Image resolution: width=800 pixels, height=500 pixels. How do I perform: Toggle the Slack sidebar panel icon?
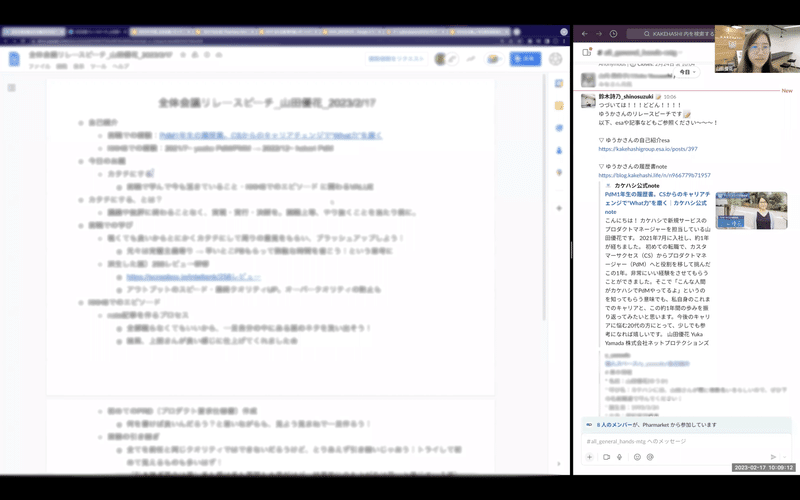point(587,52)
